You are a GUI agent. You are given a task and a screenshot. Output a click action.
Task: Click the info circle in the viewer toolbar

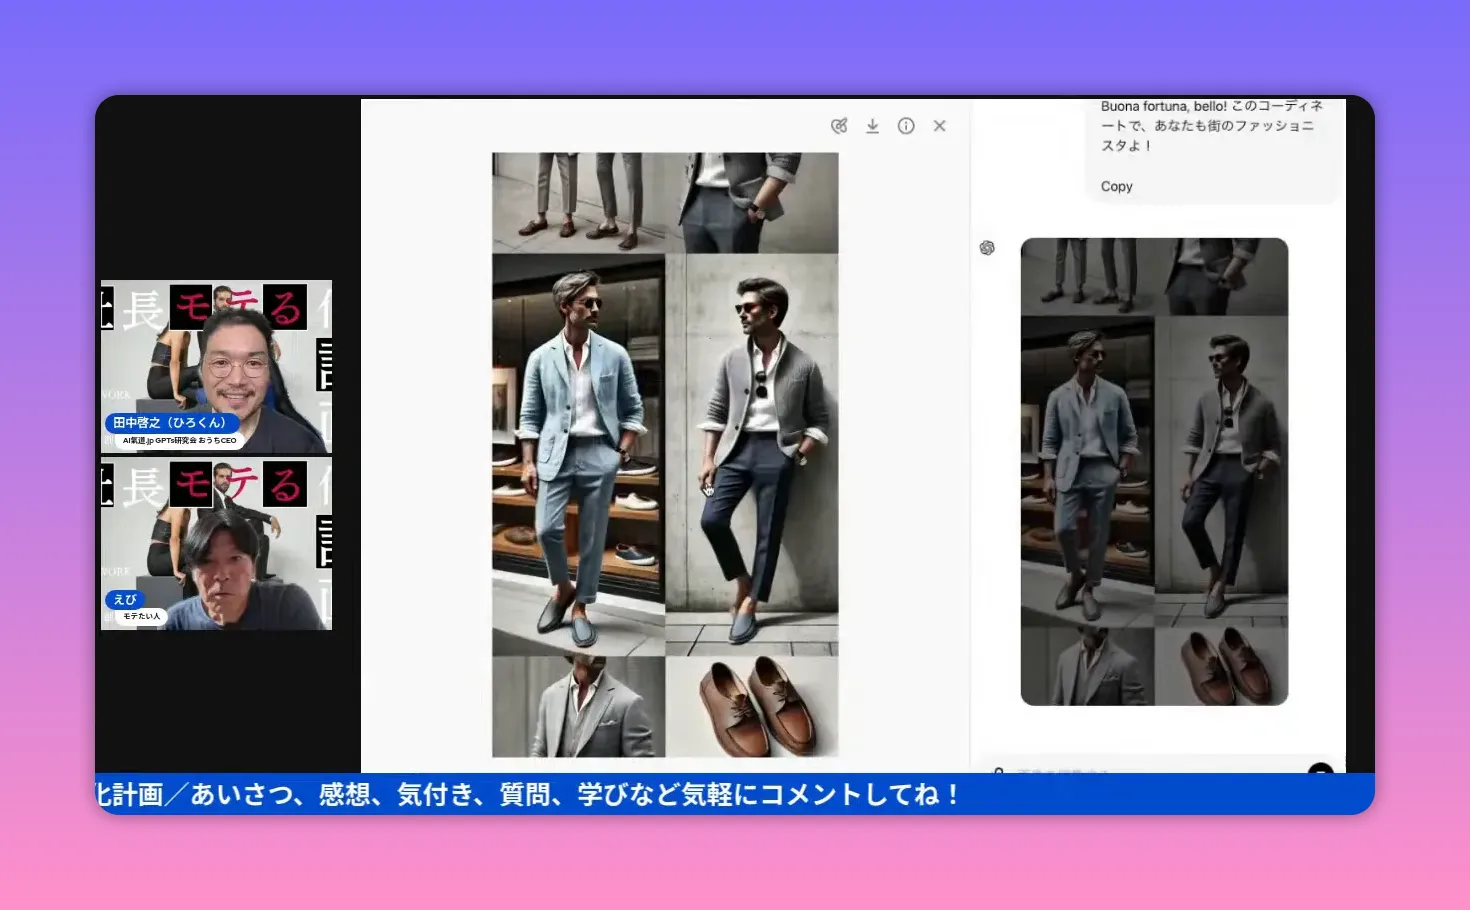tap(906, 125)
